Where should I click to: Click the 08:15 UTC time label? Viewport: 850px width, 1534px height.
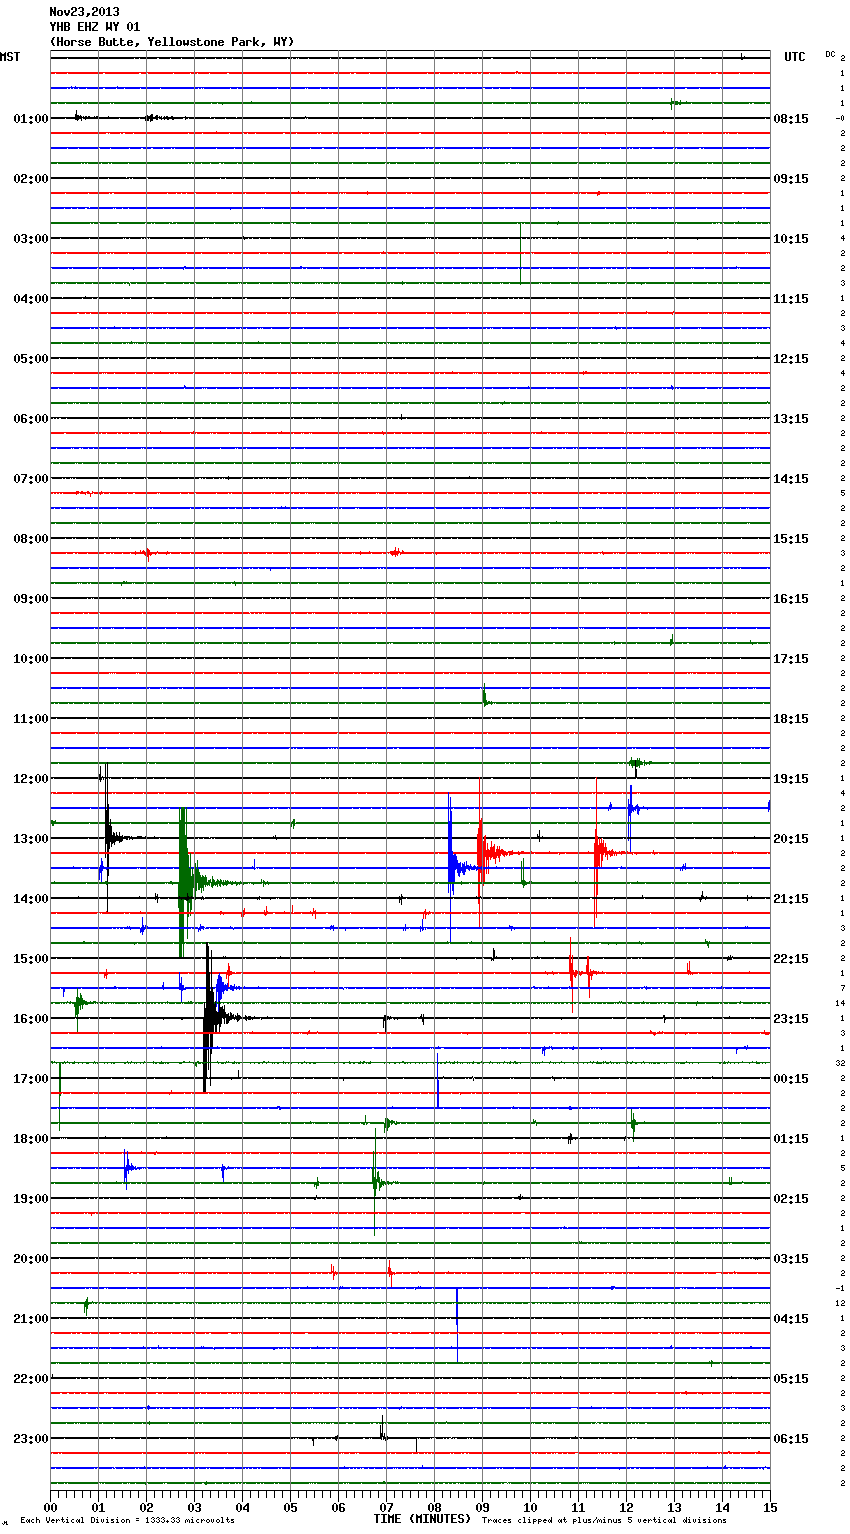[x=791, y=119]
